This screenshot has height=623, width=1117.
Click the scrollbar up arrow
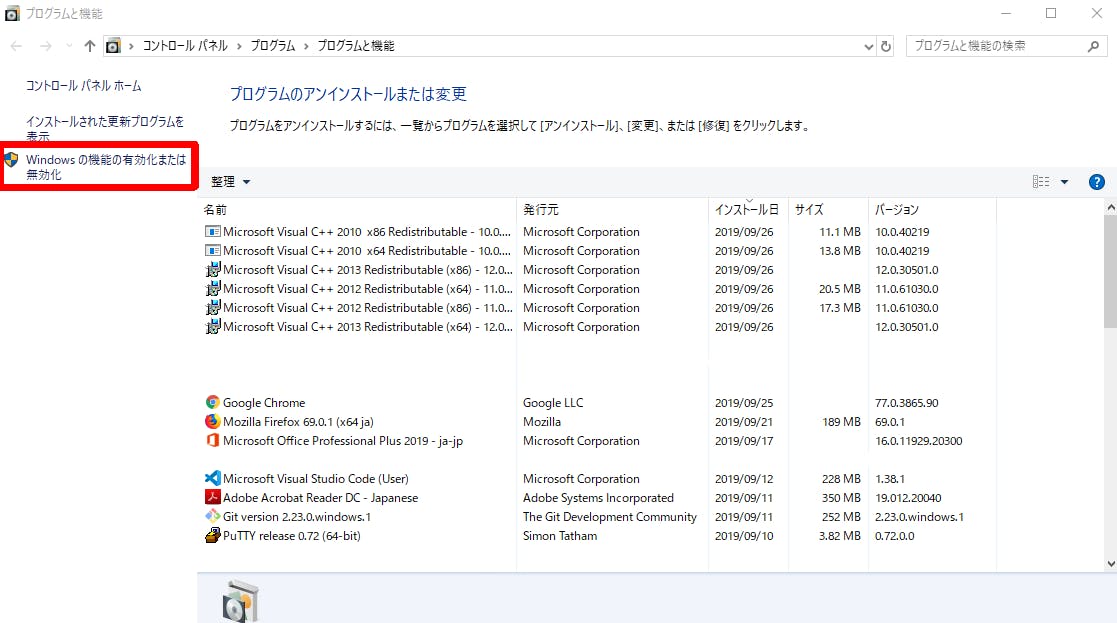coord(1111,208)
